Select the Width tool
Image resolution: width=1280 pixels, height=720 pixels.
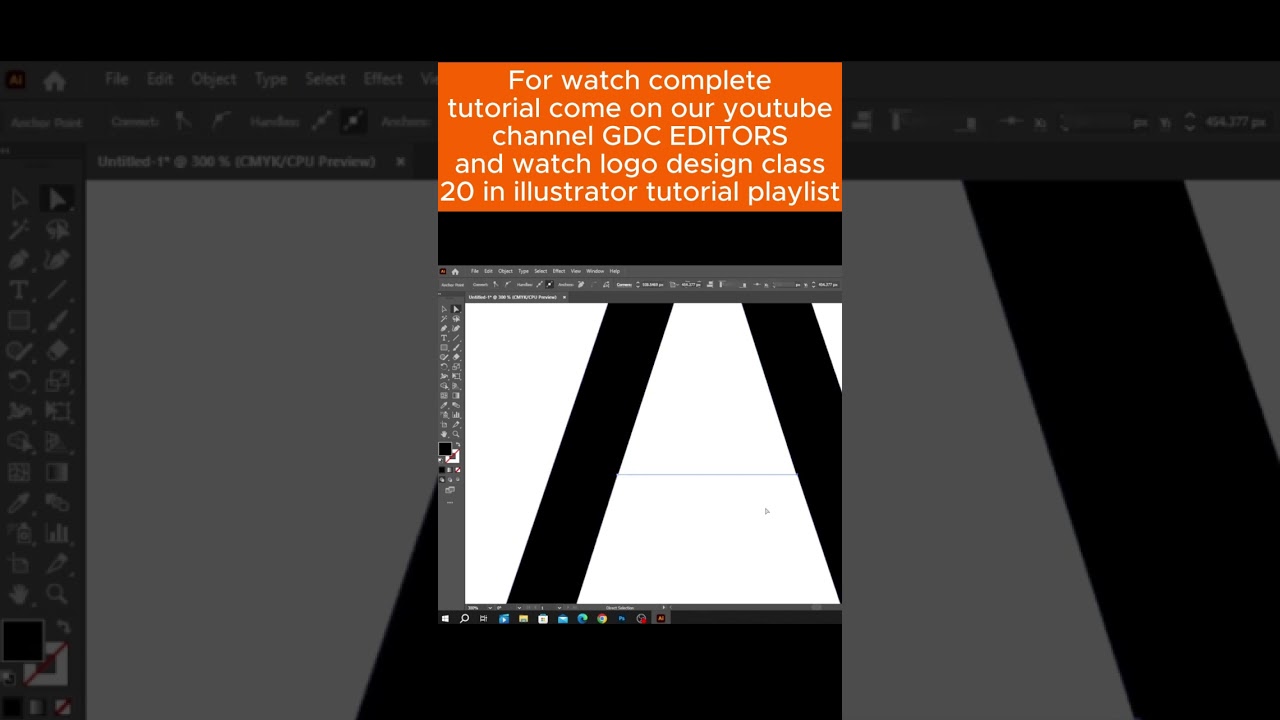(444, 376)
